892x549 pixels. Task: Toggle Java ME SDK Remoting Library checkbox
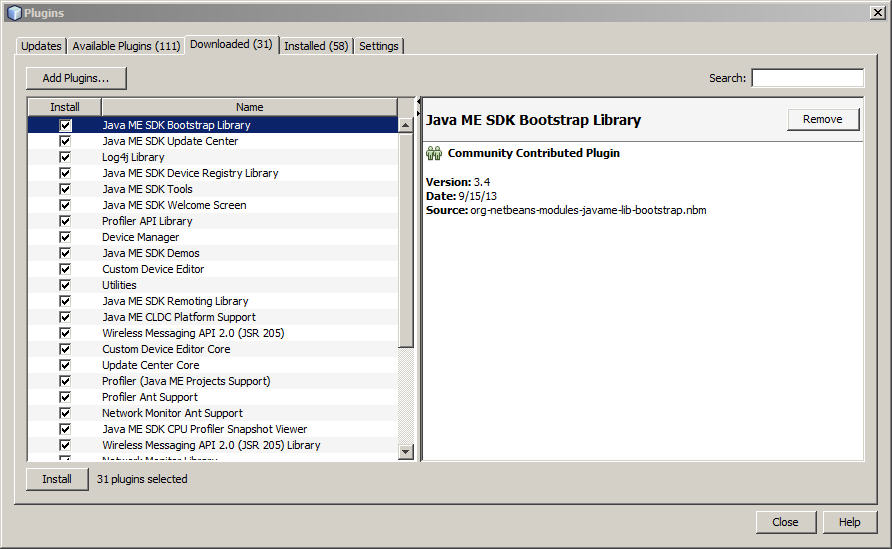pos(65,301)
